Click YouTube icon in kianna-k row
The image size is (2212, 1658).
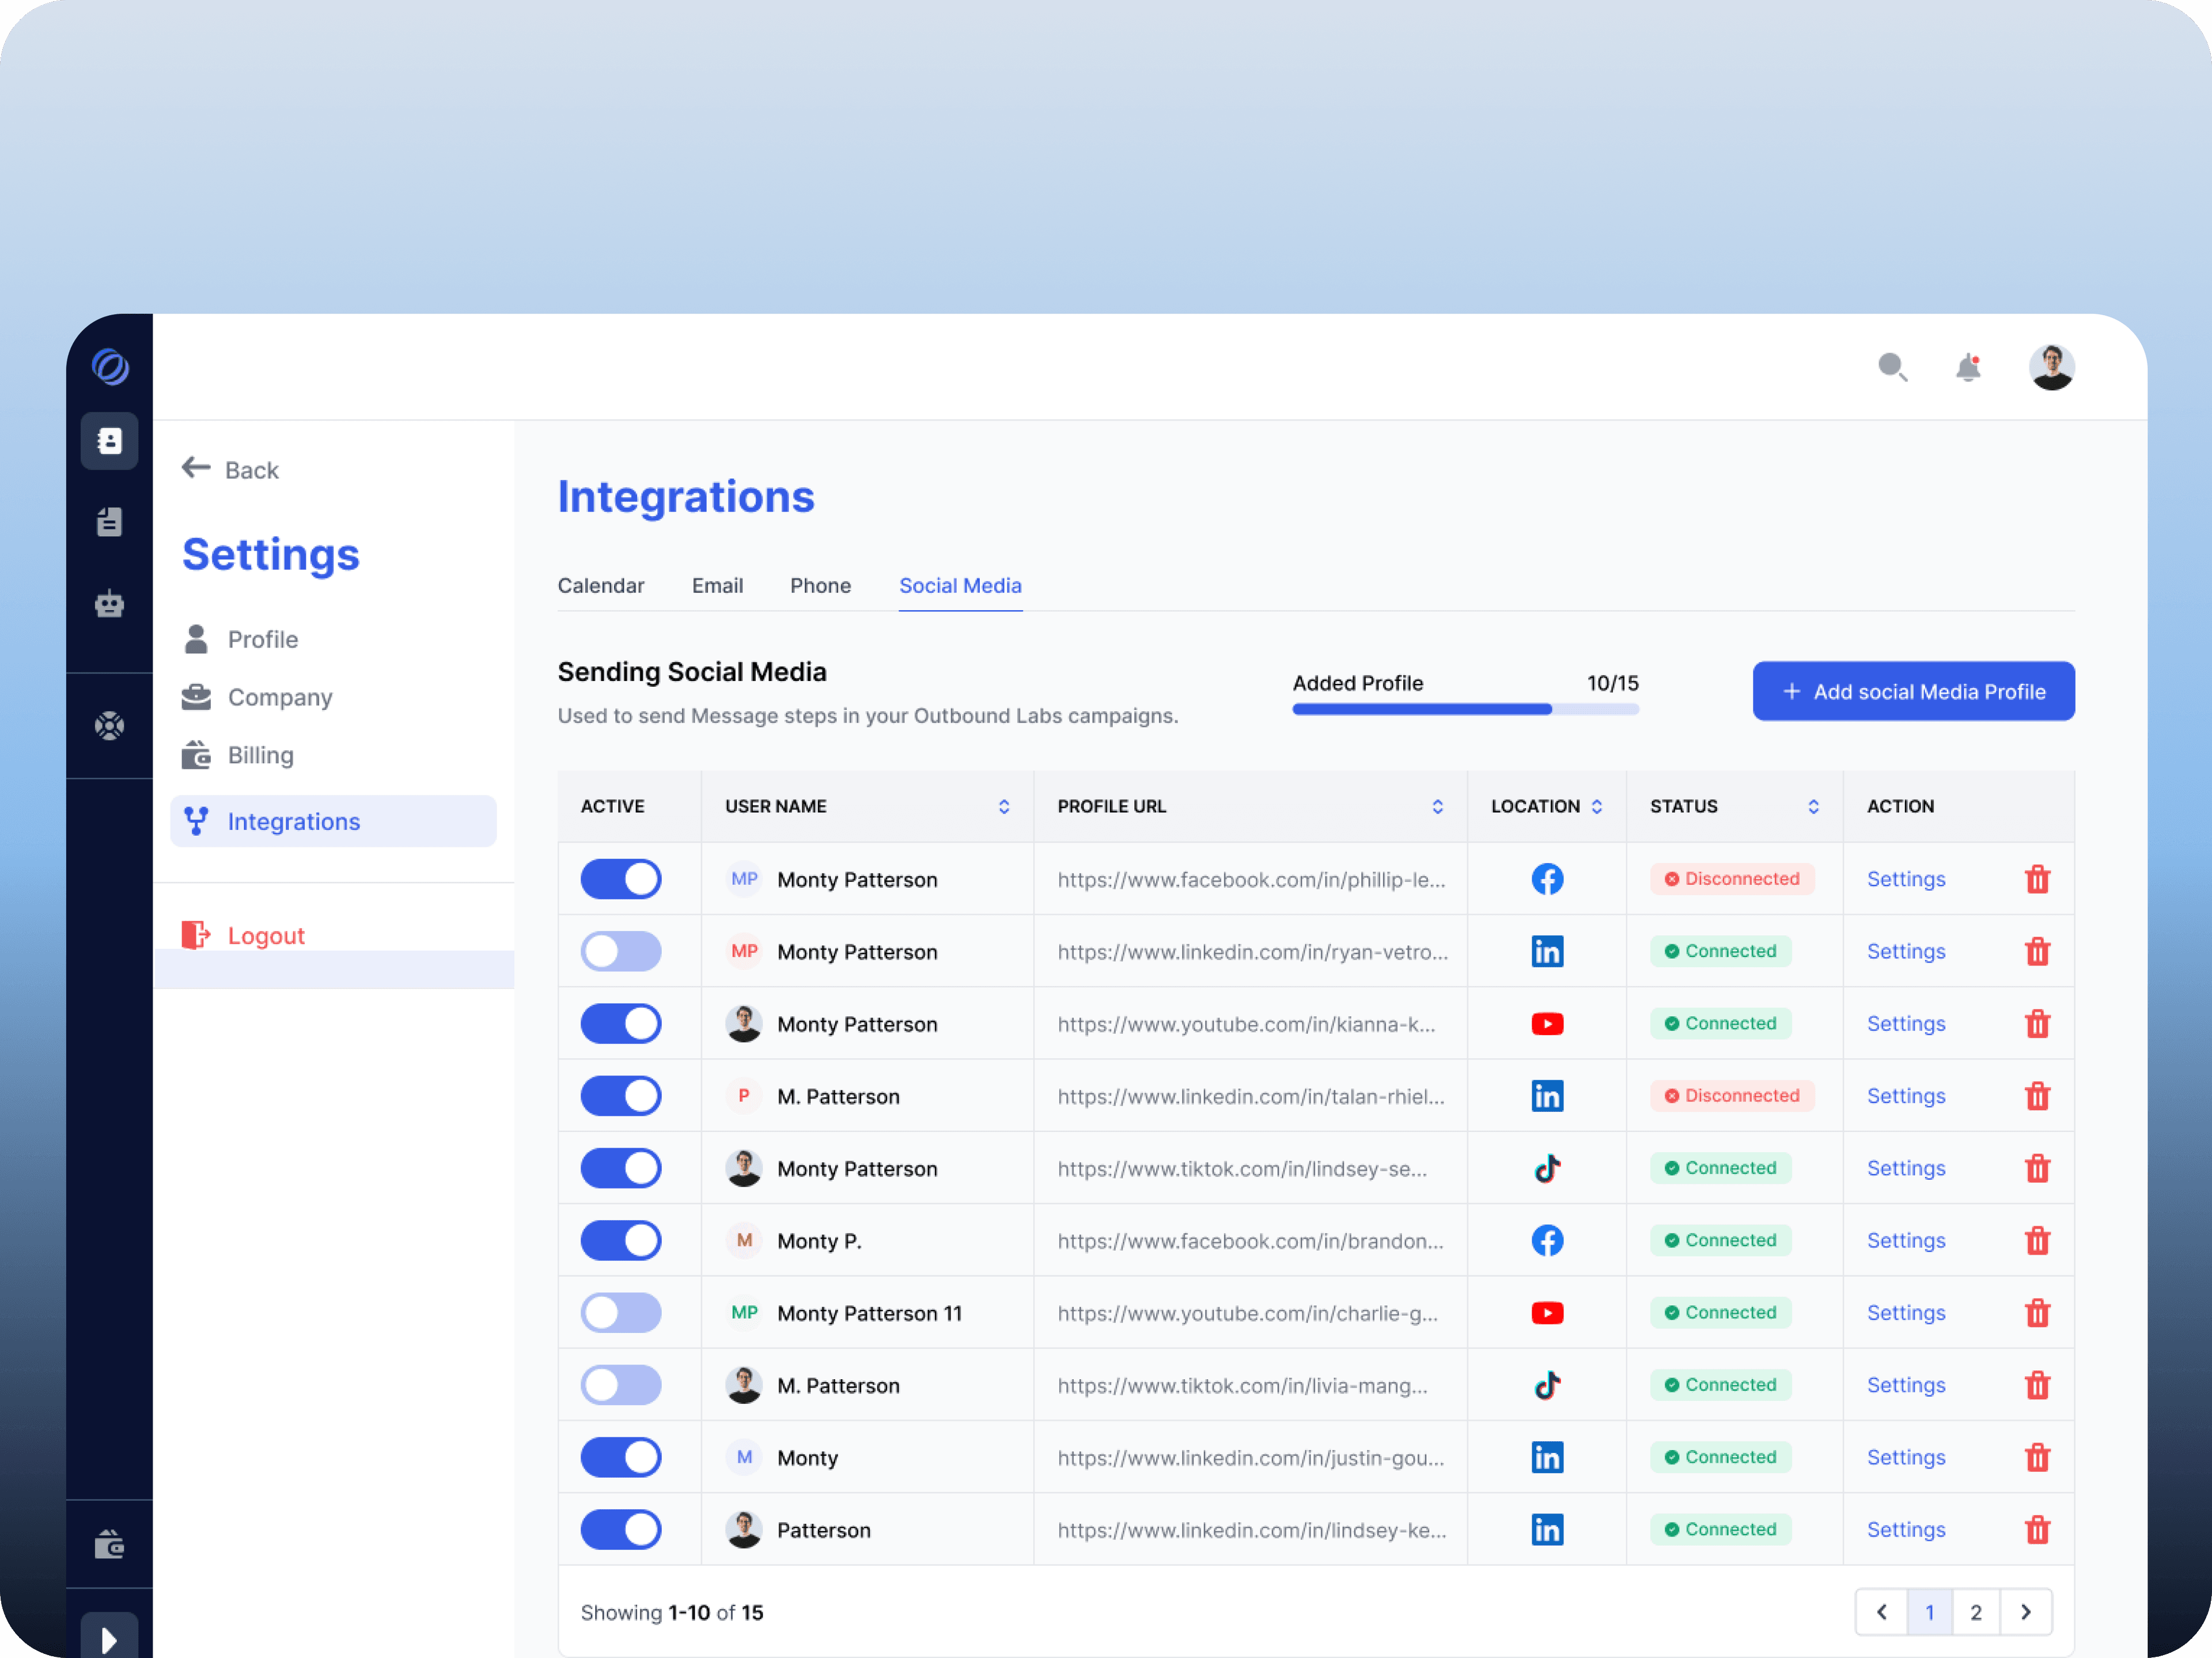1547,1023
